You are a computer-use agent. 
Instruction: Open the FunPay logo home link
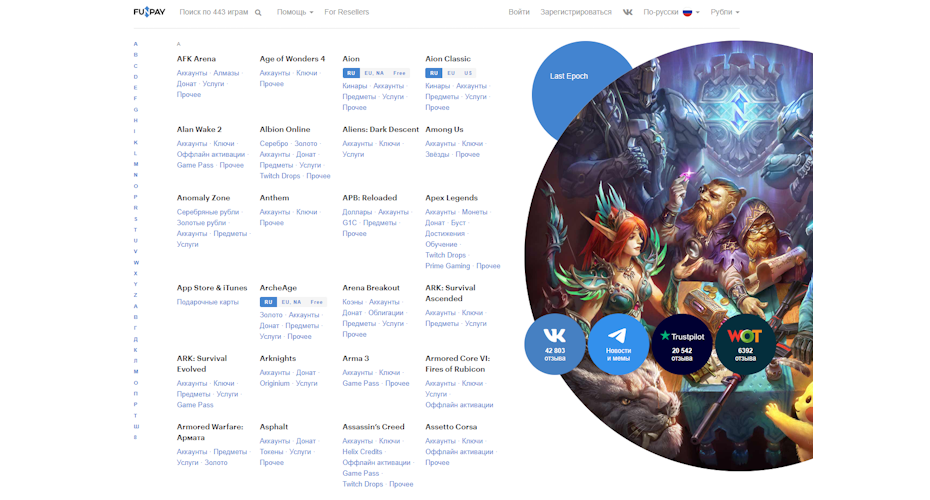click(149, 12)
